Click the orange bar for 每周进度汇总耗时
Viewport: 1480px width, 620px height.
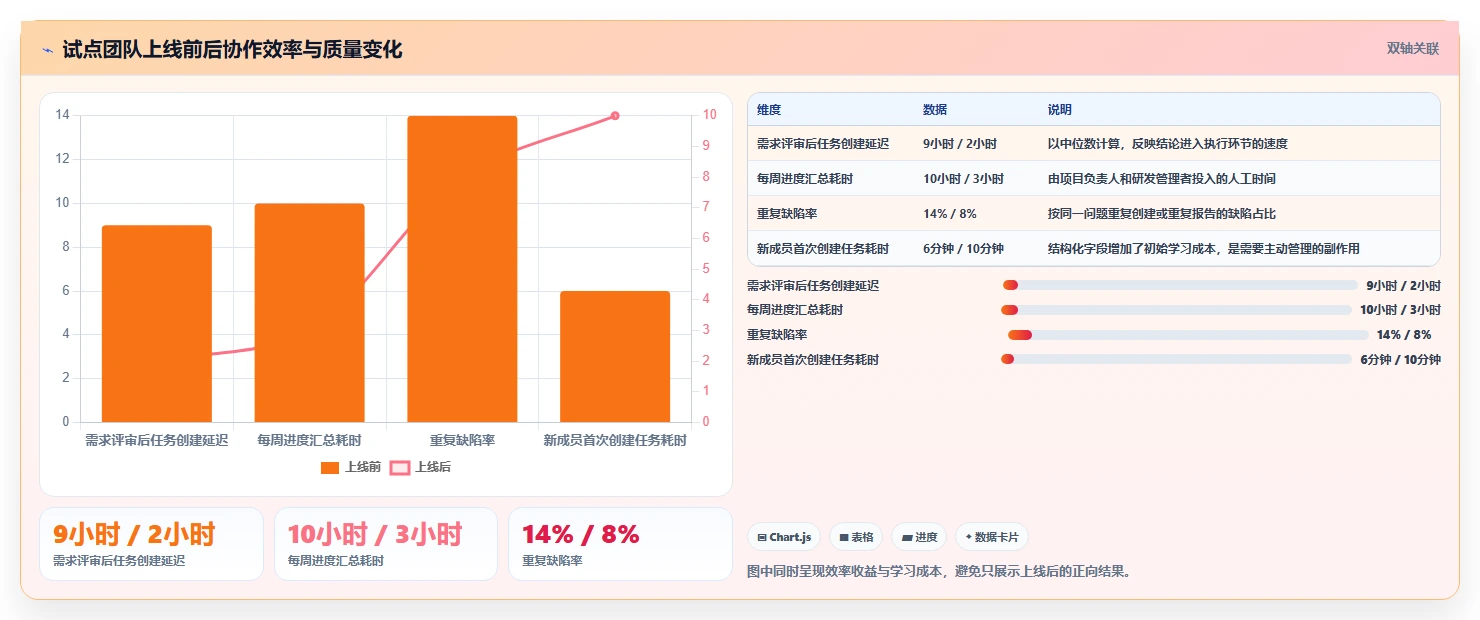coord(309,313)
